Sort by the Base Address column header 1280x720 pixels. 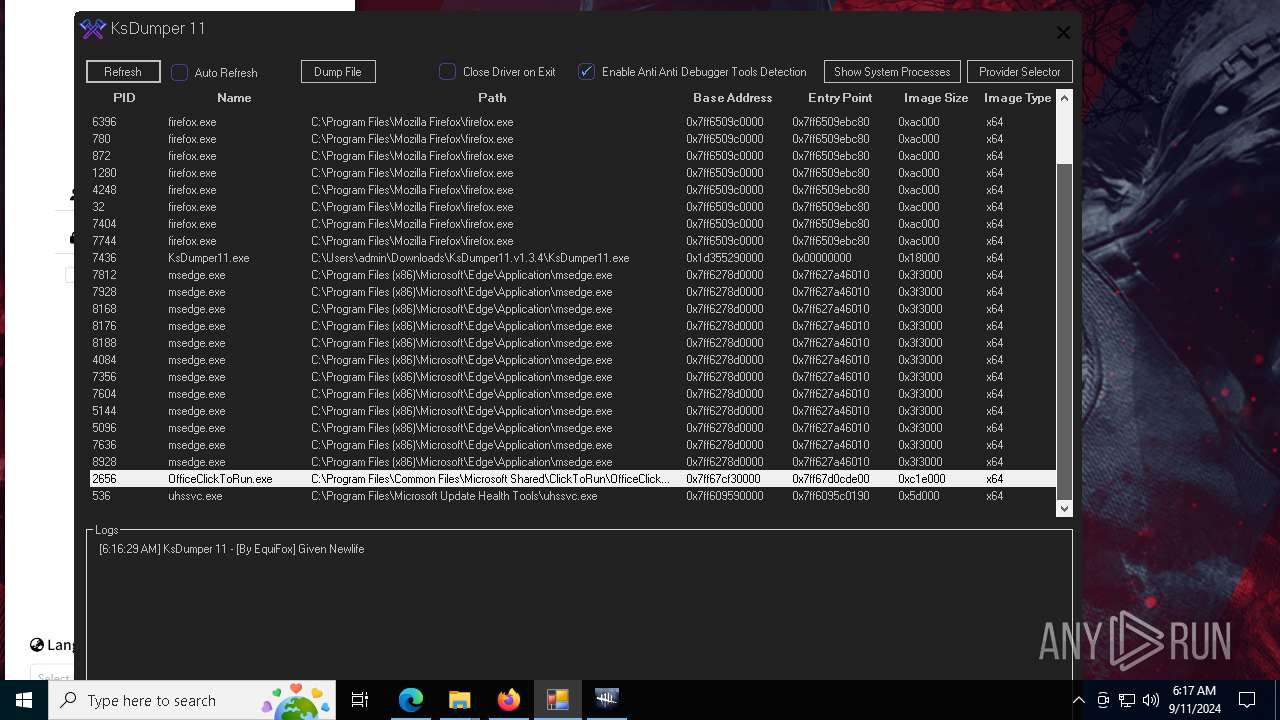click(x=733, y=98)
